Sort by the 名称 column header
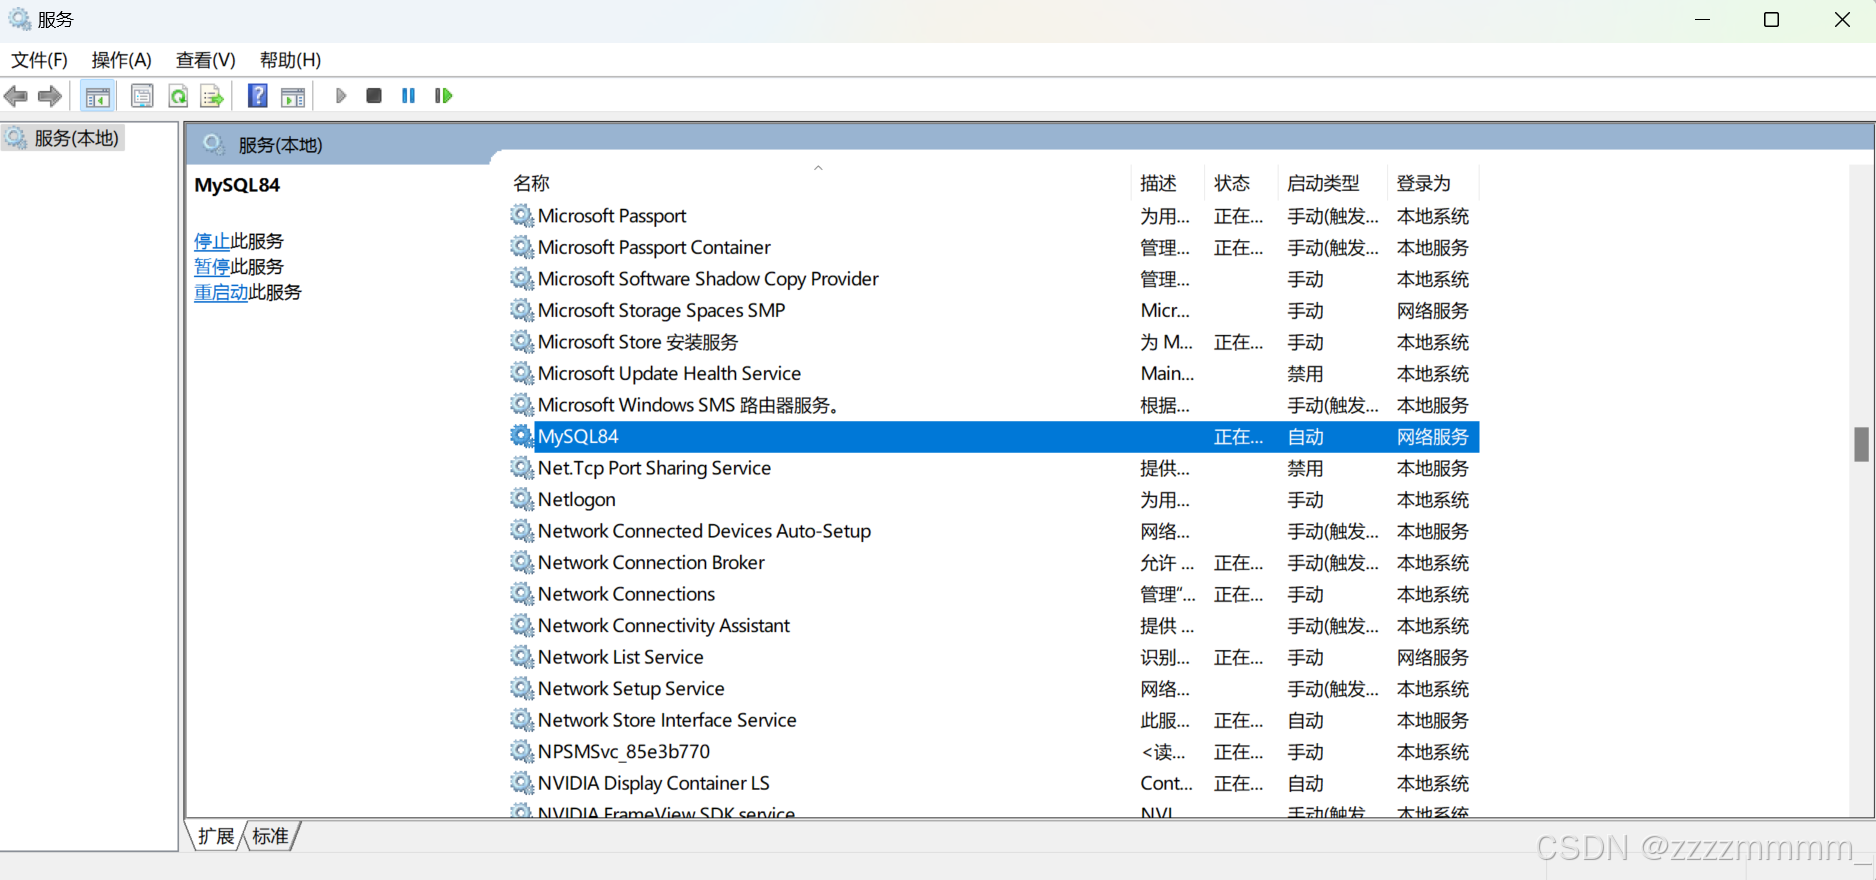The image size is (1876, 880). click(x=818, y=183)
